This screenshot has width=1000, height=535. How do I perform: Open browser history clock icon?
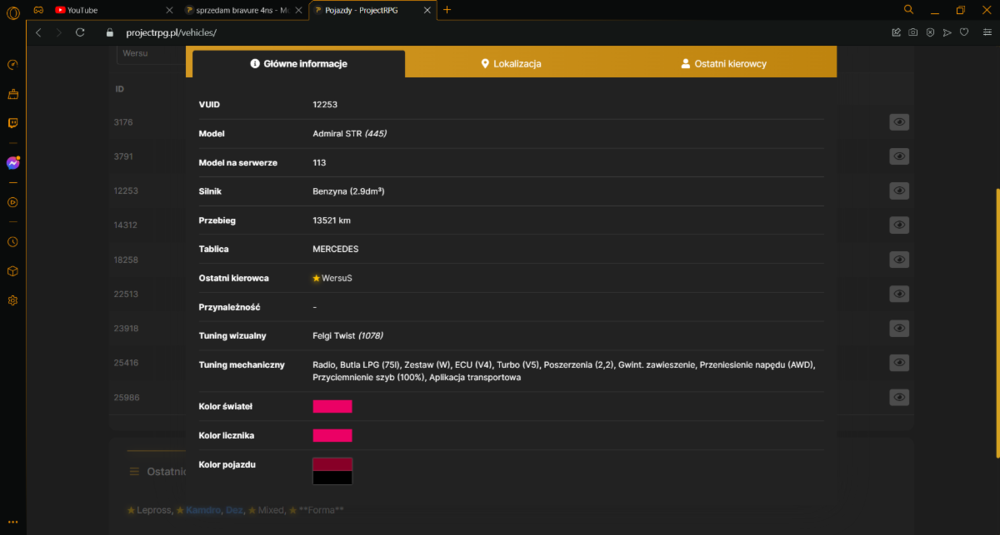13,242
